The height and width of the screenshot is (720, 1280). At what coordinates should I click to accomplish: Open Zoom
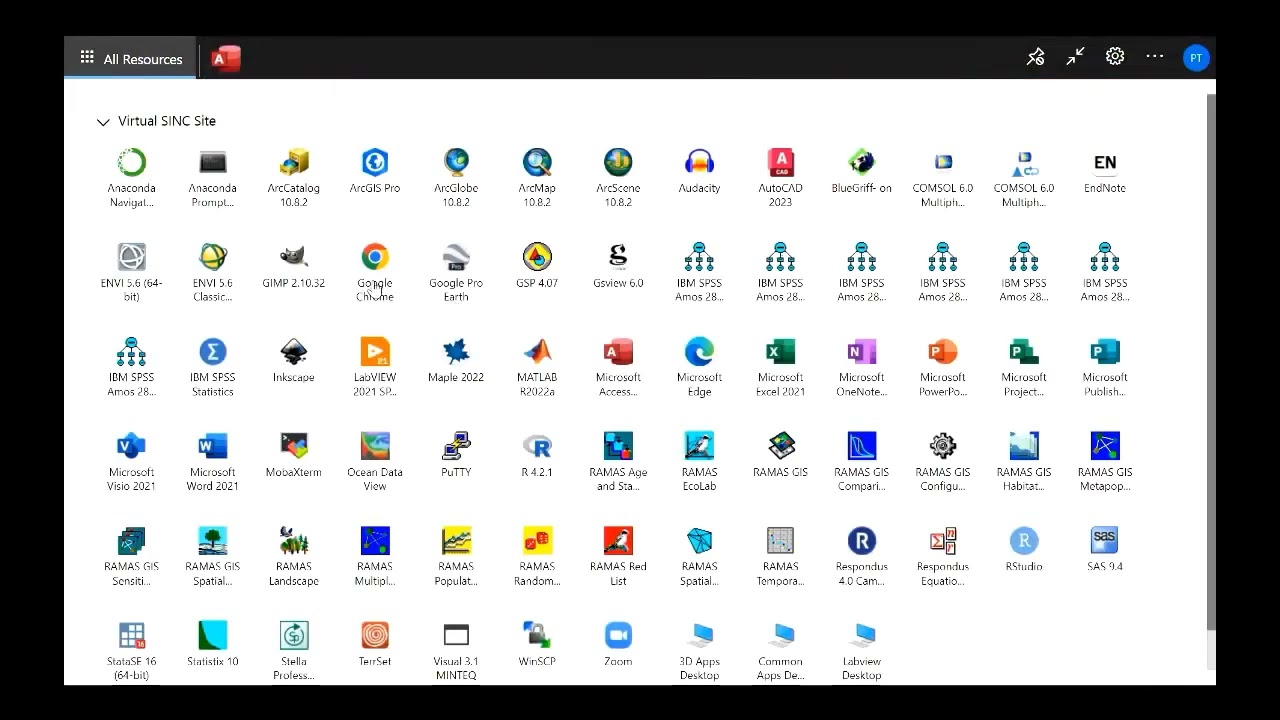tap(618, 645)
